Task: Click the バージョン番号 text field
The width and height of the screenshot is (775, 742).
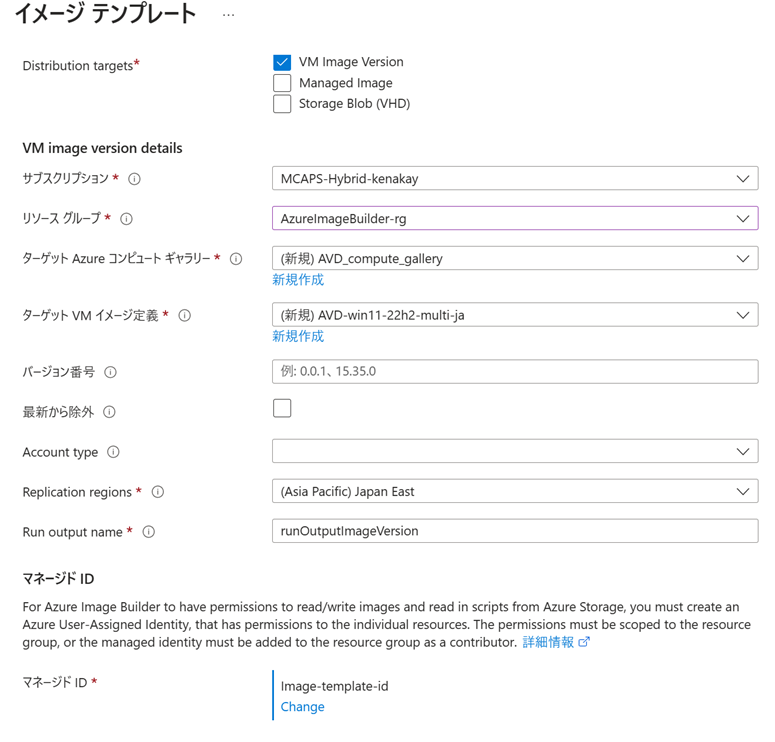Action: point(514,371)
